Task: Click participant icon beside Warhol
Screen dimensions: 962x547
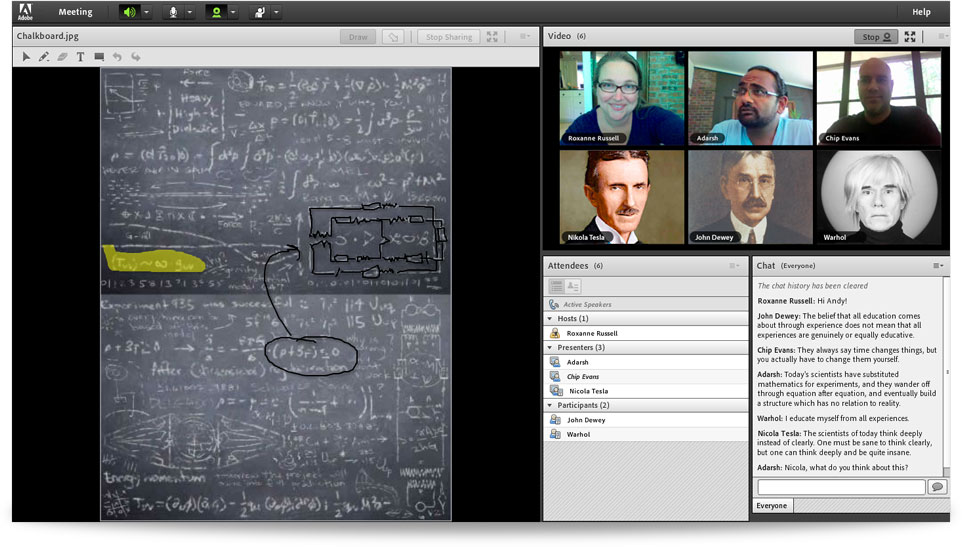Action: tap(555, 434)
